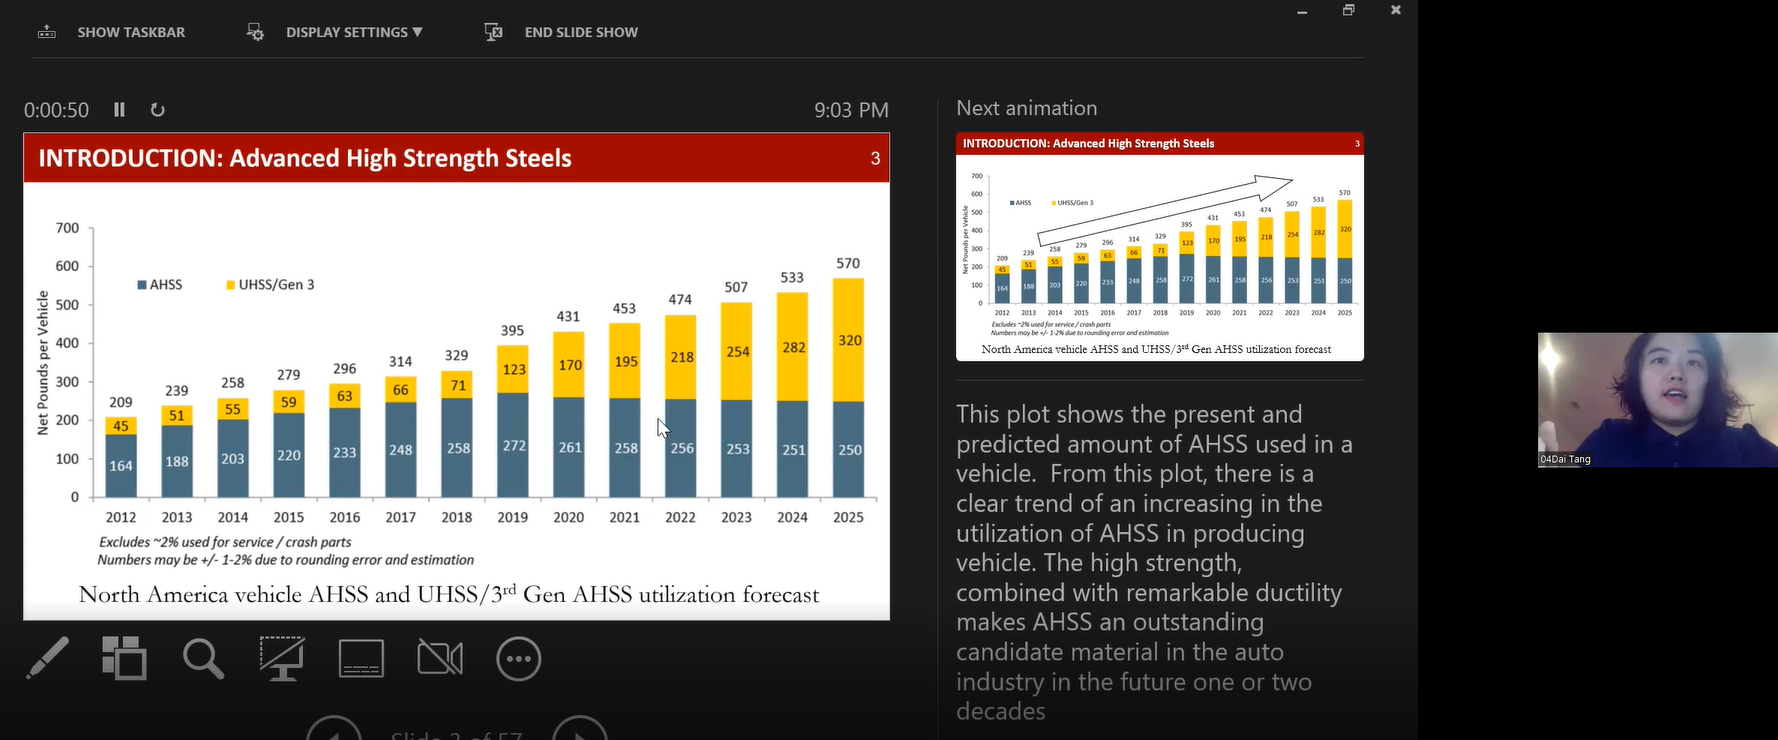Black out the slide show screen
This screenshot has height=740, width=1778.
tap(282, 659)
